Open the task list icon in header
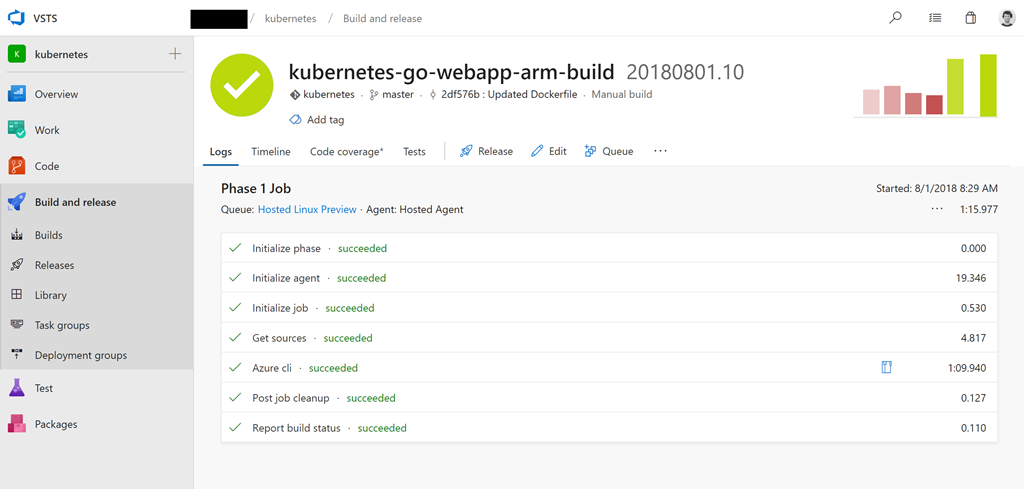Viewport: 1024px width, 489px height. pyautogui.click(x=934, y=18)
